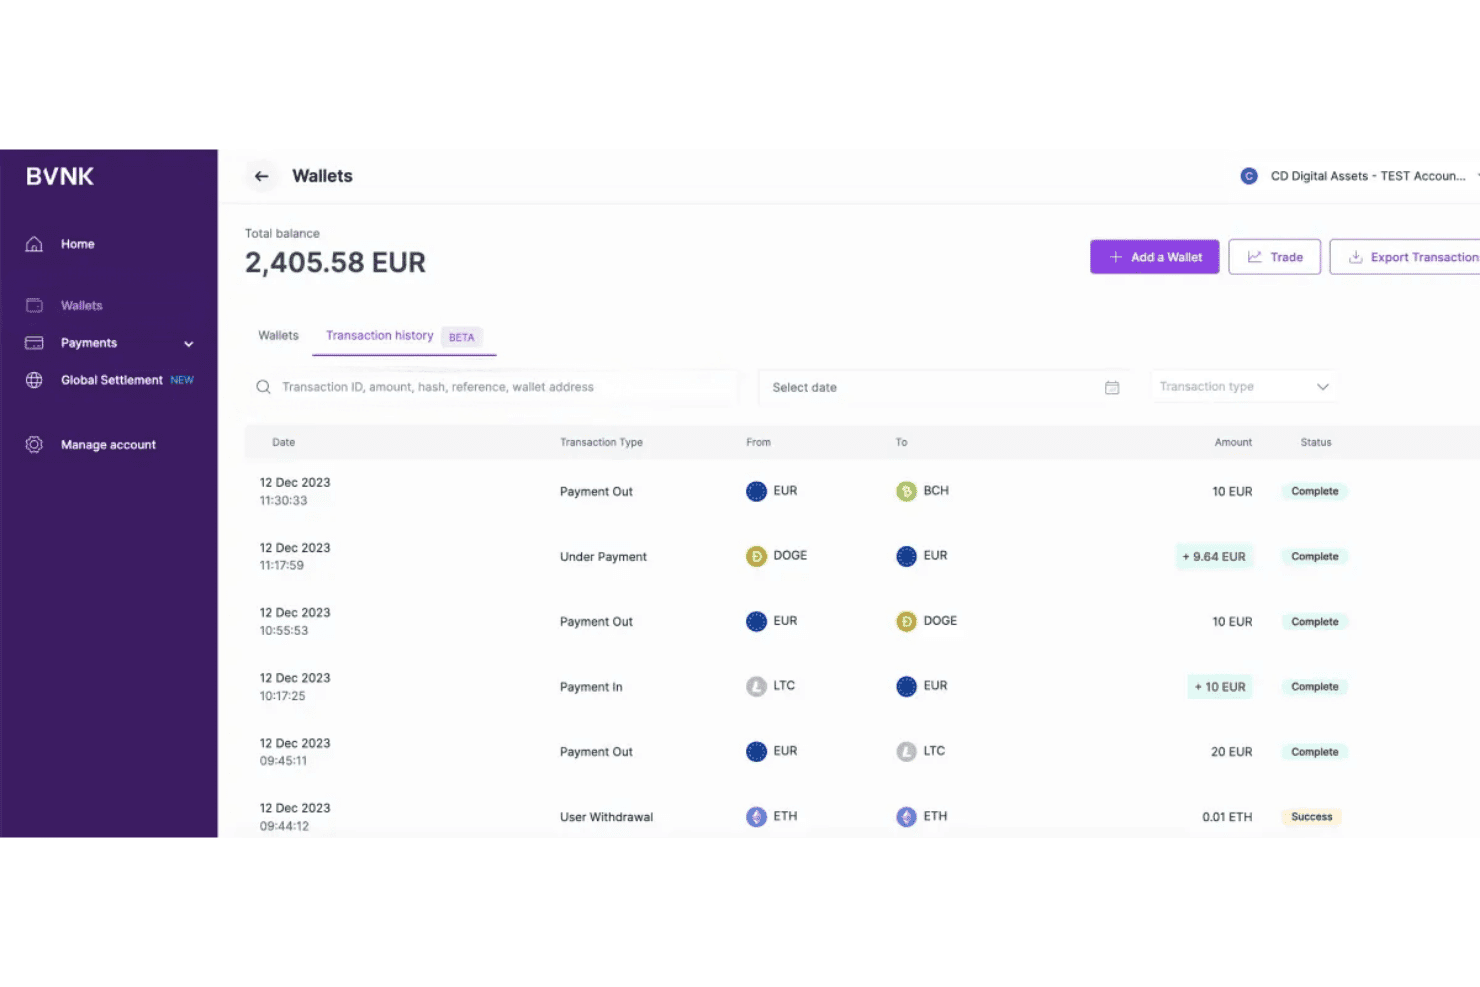Click the Payments card icon in sidebar

click(x=34, y=343)
